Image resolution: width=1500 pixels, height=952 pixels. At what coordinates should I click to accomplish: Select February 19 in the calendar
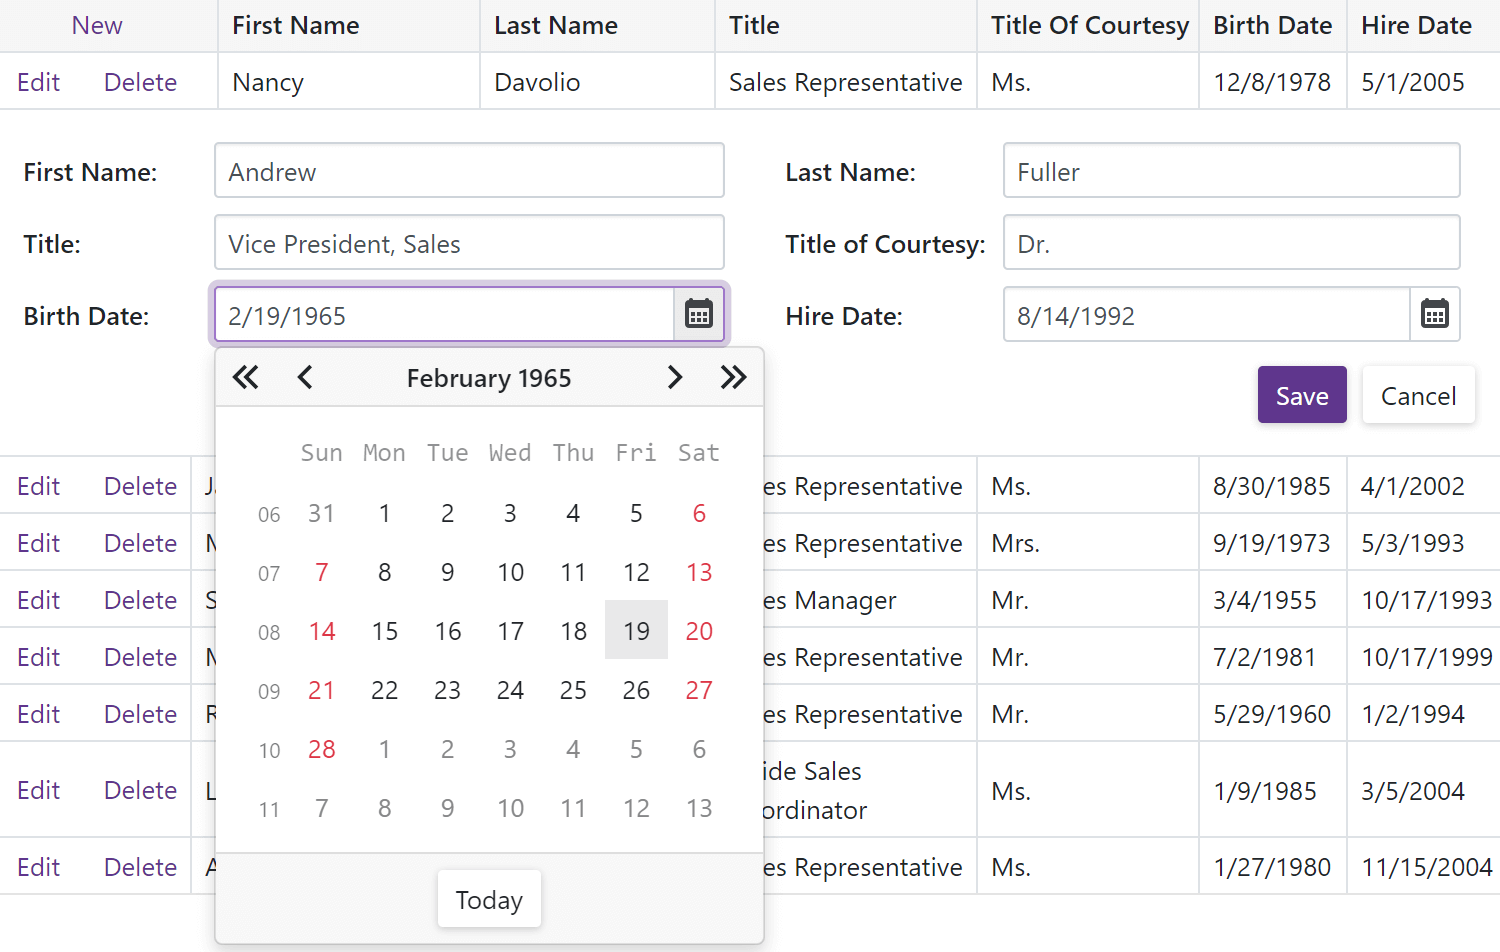(636, 631)
